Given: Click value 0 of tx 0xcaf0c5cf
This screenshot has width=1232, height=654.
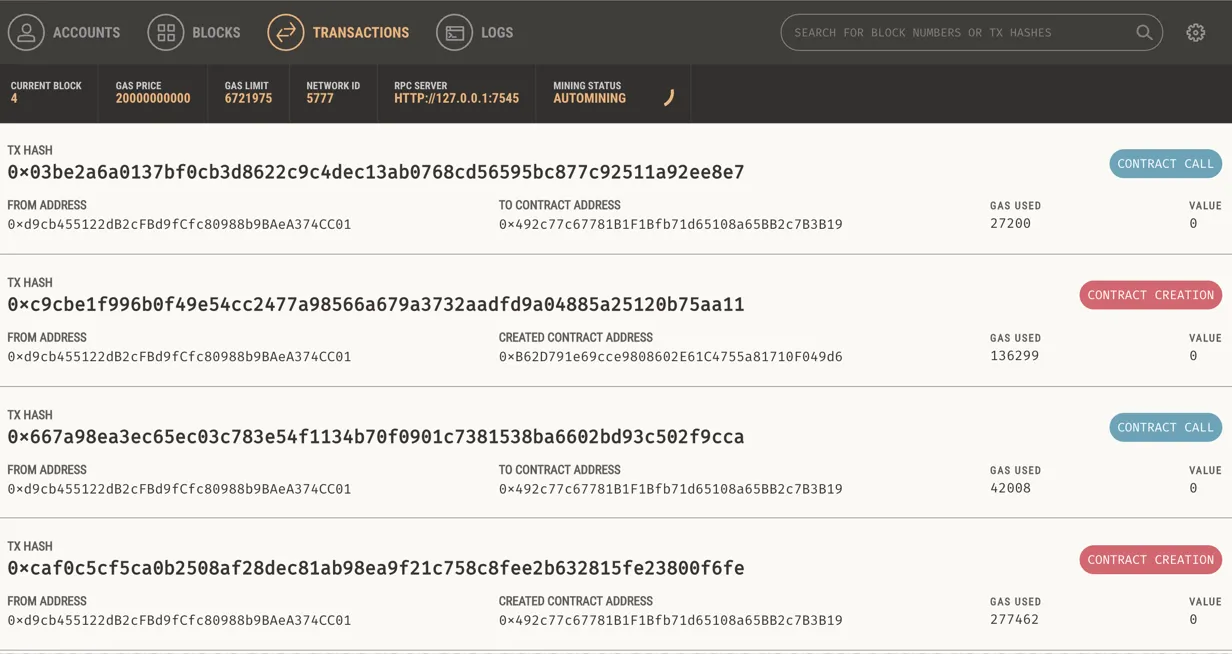Looking at the screenshot, I should pos(1193,620).
